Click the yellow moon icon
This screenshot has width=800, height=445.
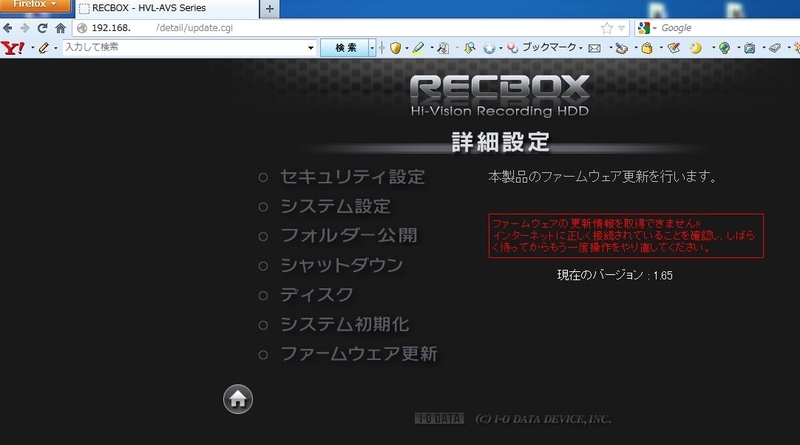[x=696, y=48]
